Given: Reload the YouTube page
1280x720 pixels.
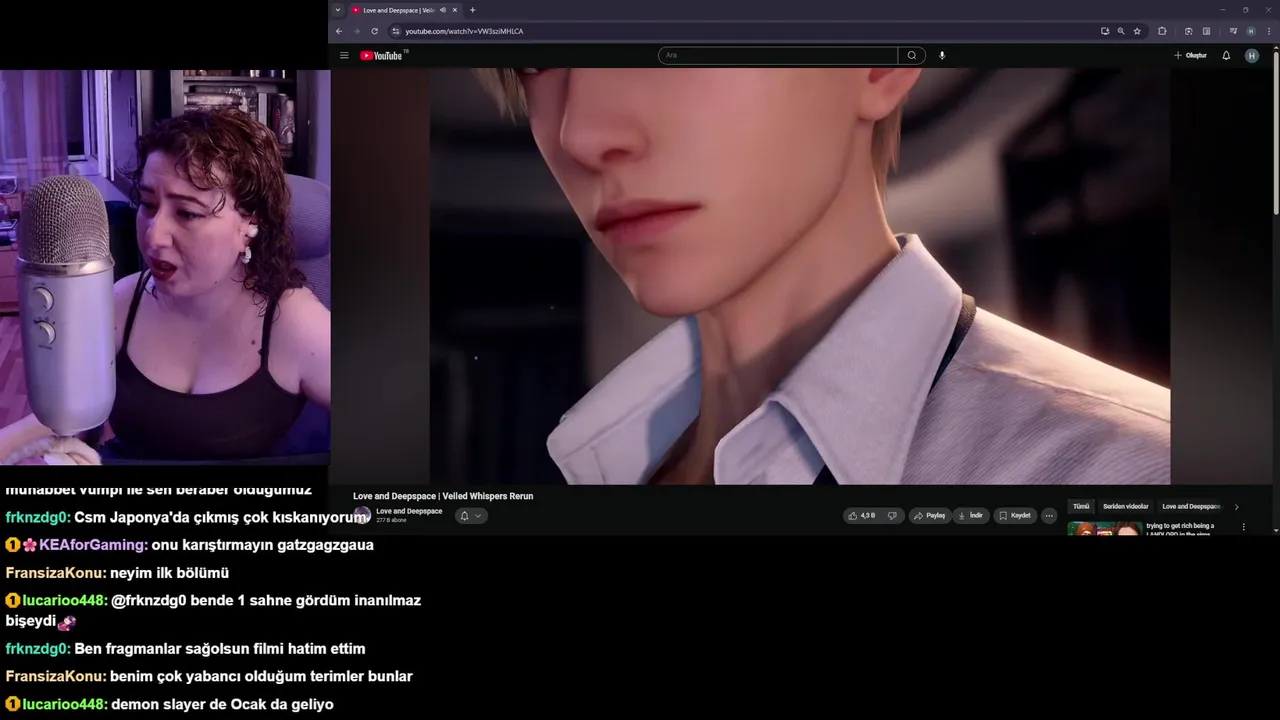Looking at the screenshot, I should click(x=374, y=31).
